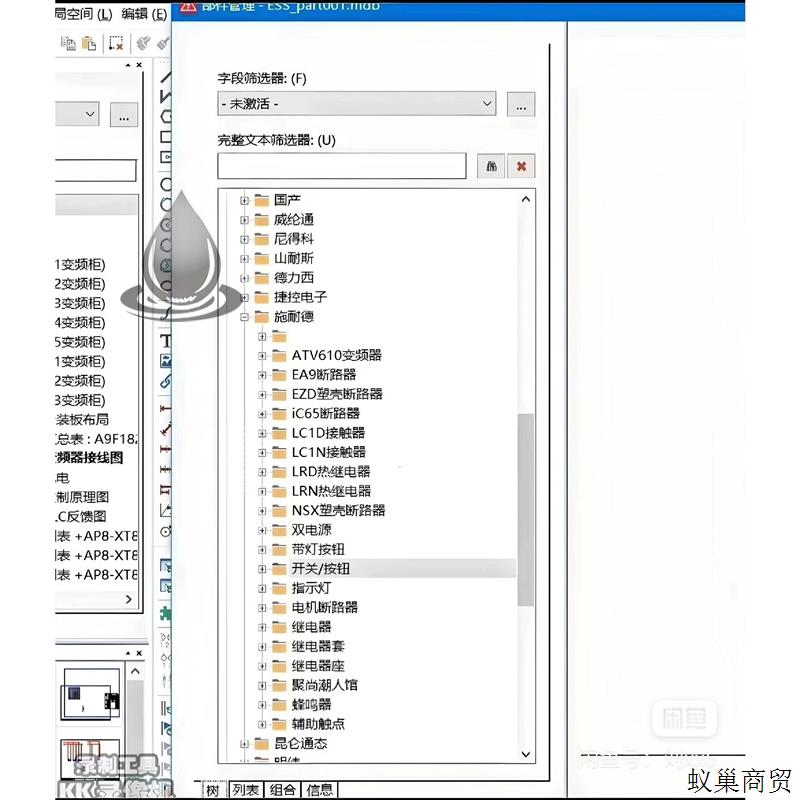Click the vertical scrollbar thumb of parts tree
The width and height of the screenshot is (800, 800).
click(x=526, y=509)
